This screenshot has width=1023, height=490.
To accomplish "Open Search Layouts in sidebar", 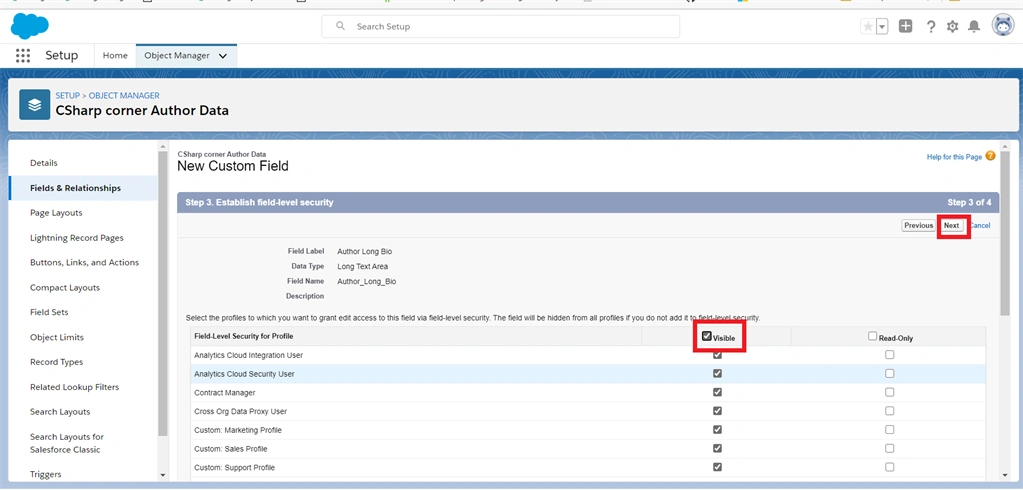I will pos(60,412).
